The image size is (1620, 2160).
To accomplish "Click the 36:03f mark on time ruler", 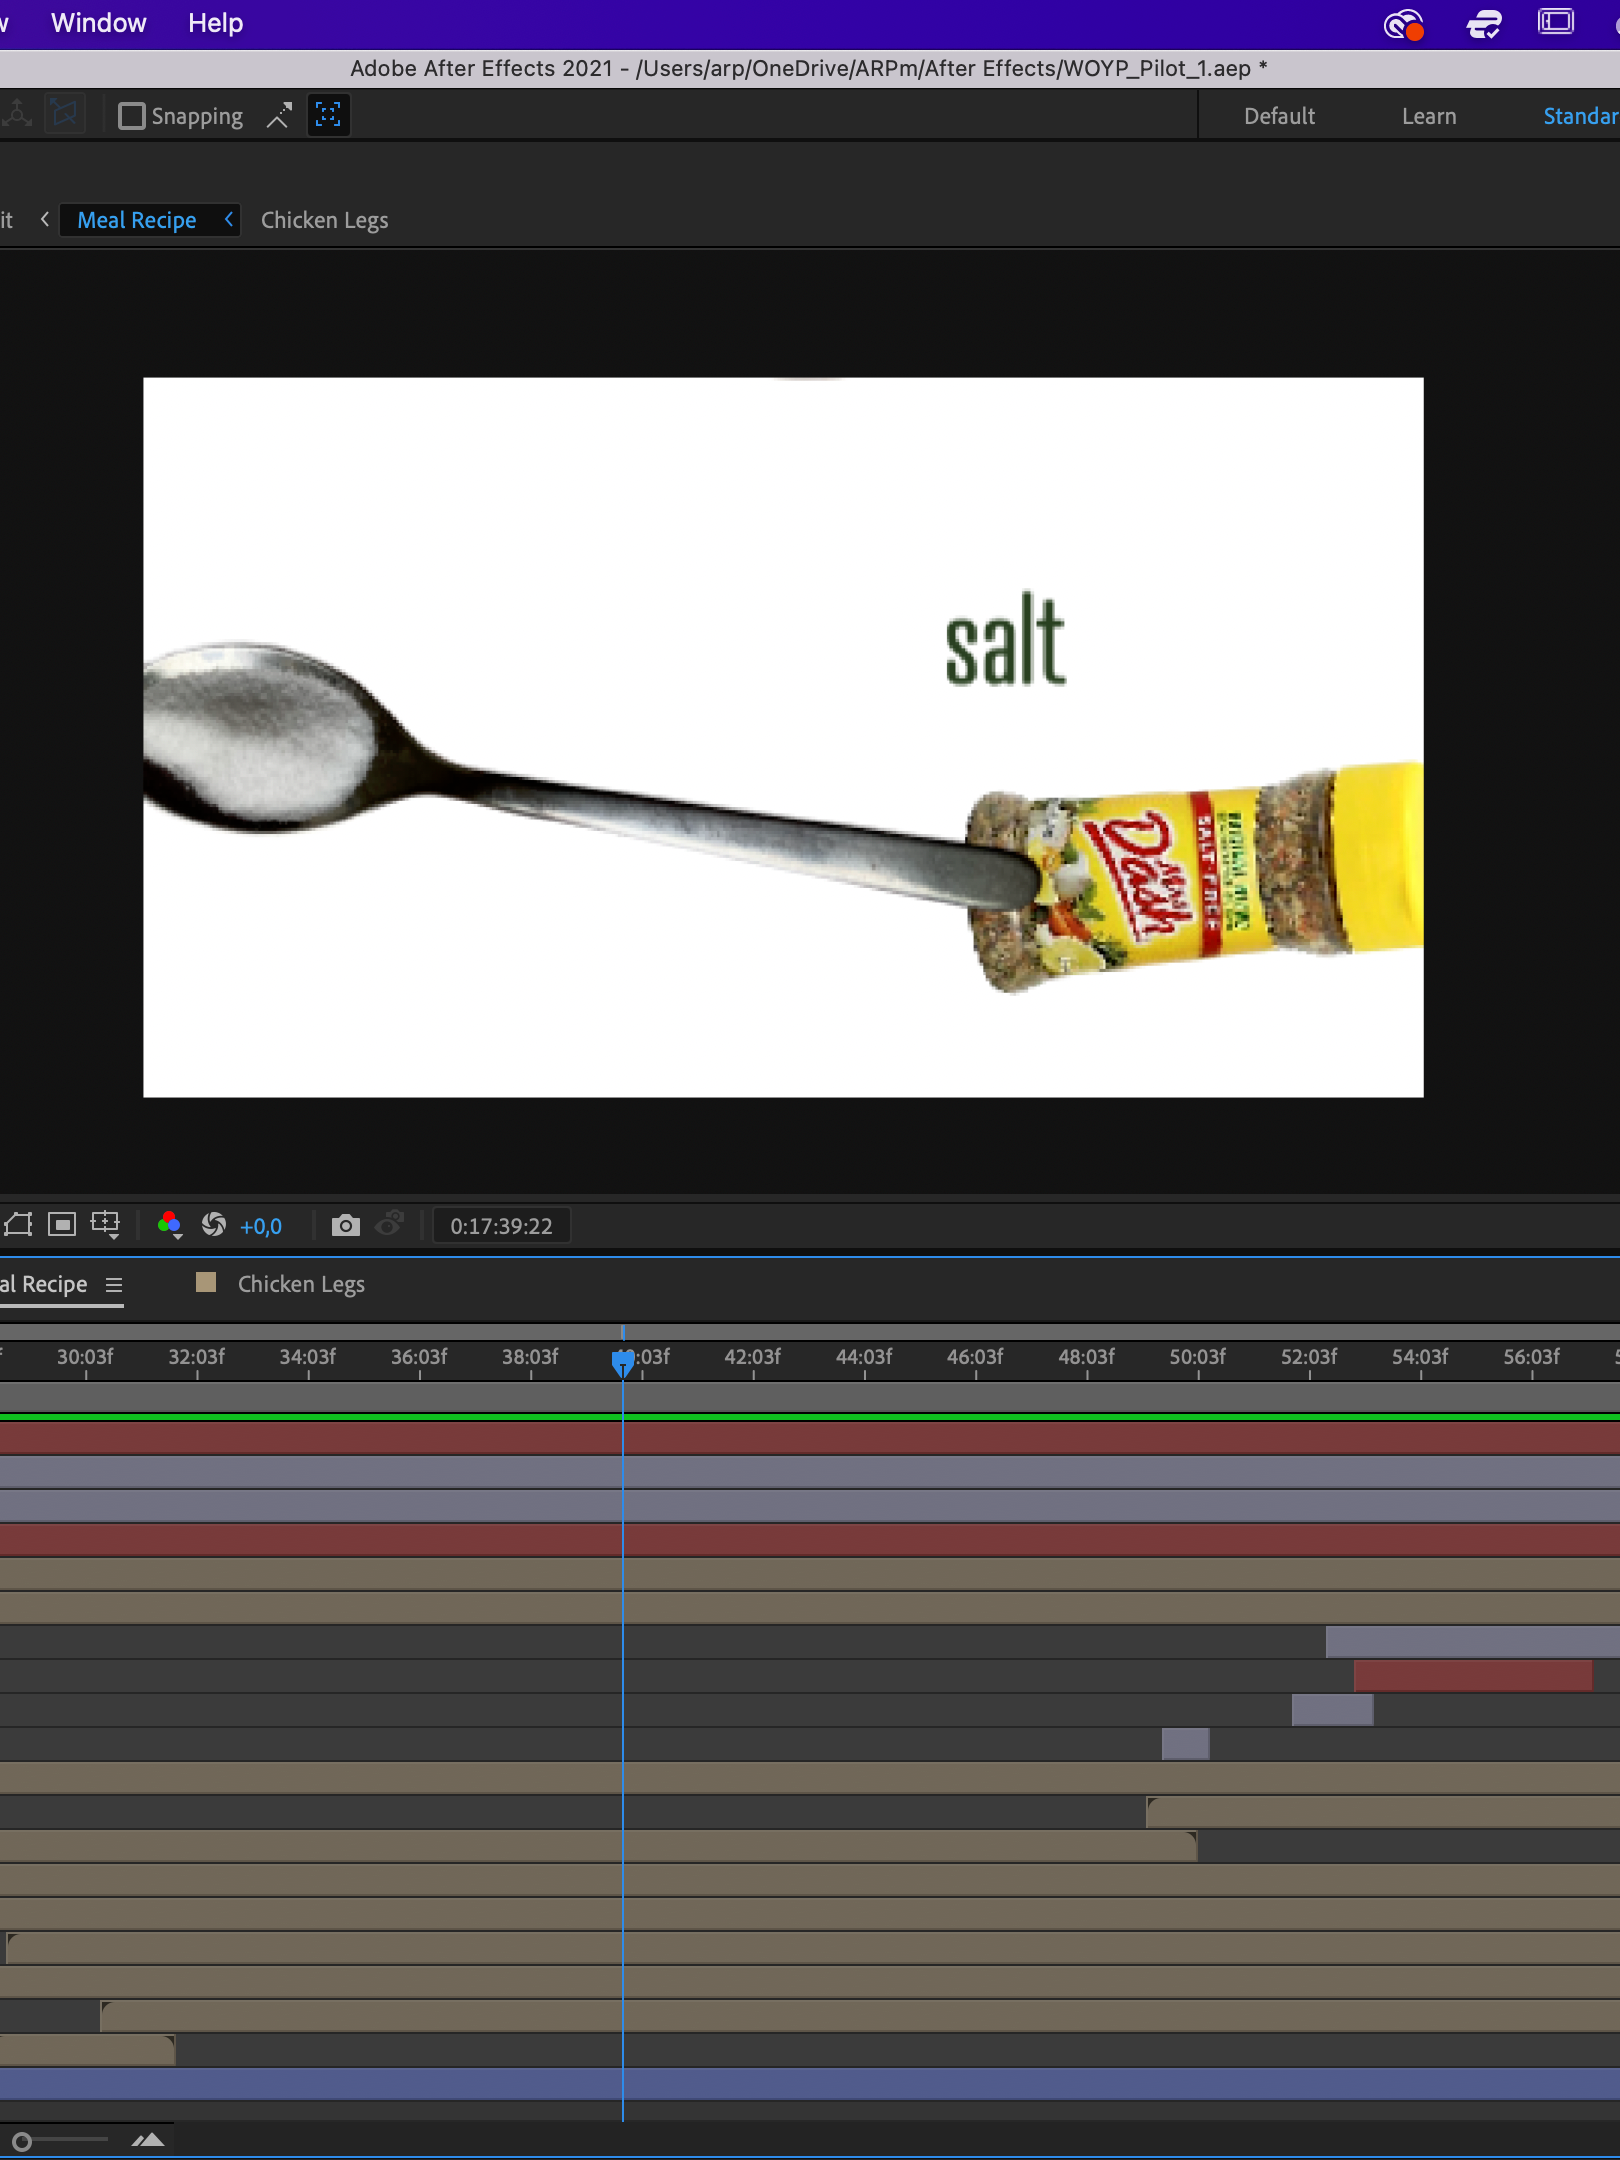I will [419, 1357].
